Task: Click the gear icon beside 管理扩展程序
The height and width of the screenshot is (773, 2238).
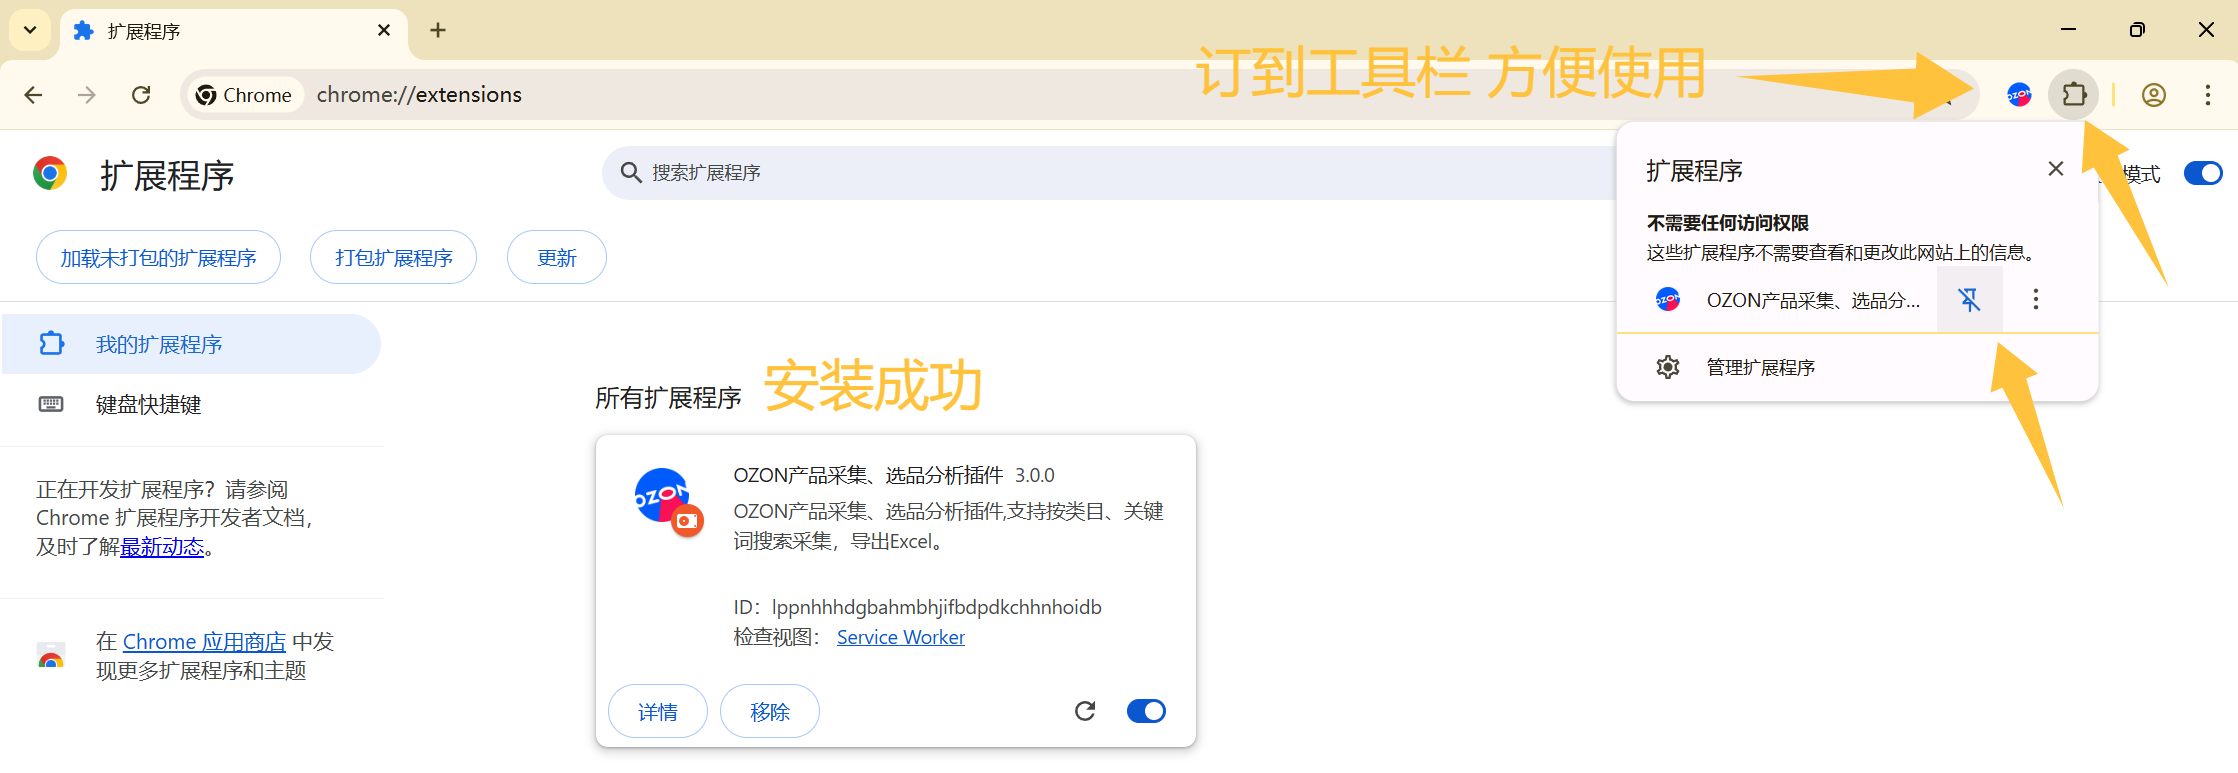Action: pos(1668,367)
